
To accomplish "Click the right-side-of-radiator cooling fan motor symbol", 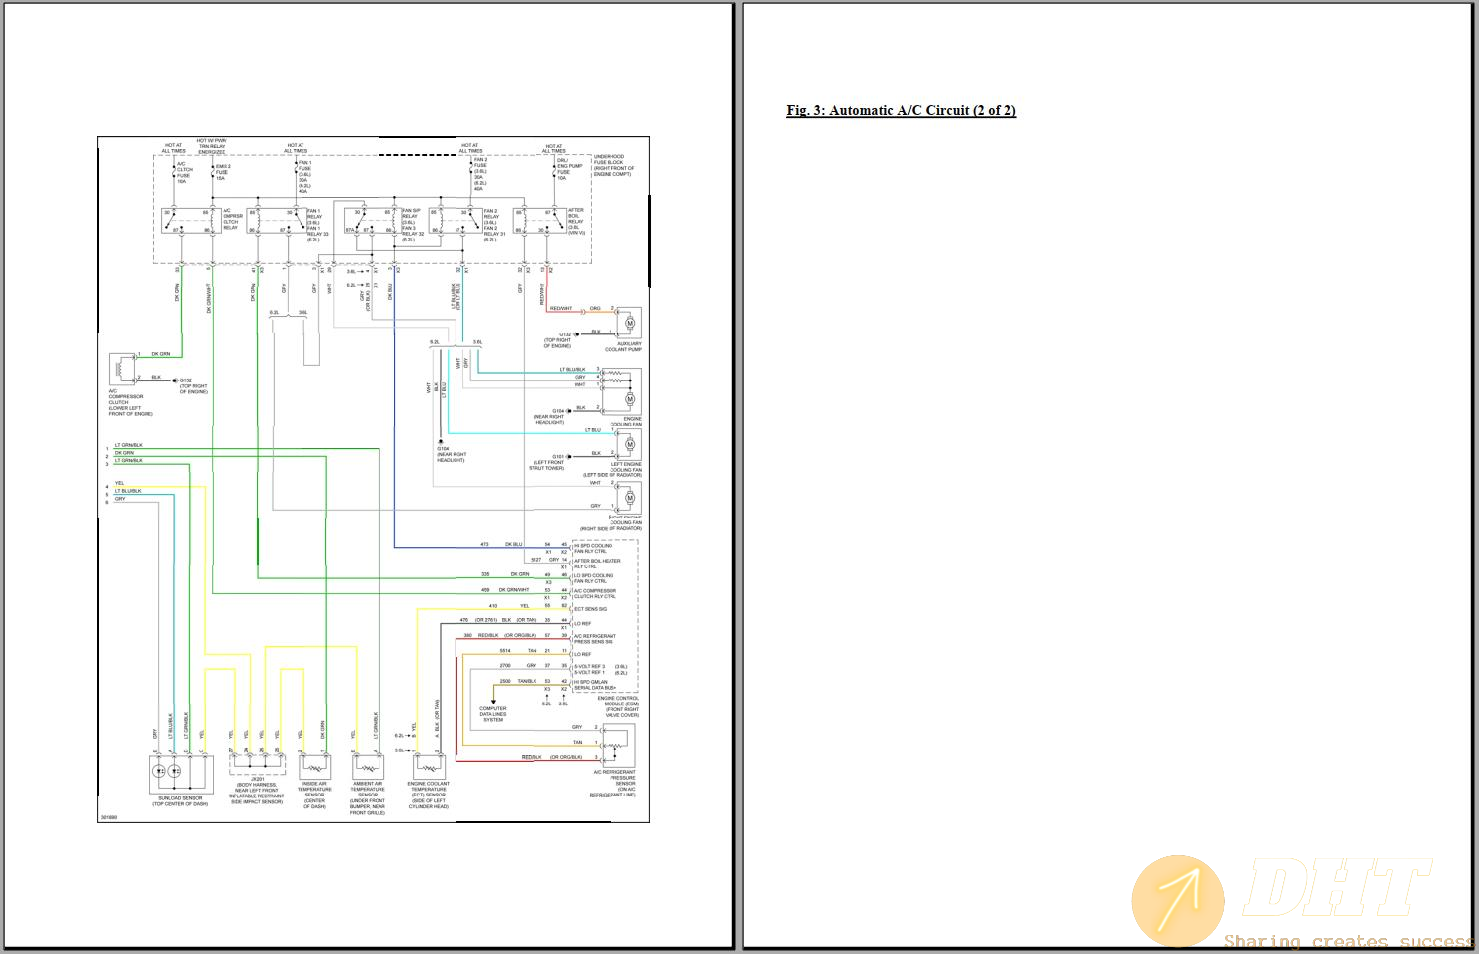I will [629, 498].
